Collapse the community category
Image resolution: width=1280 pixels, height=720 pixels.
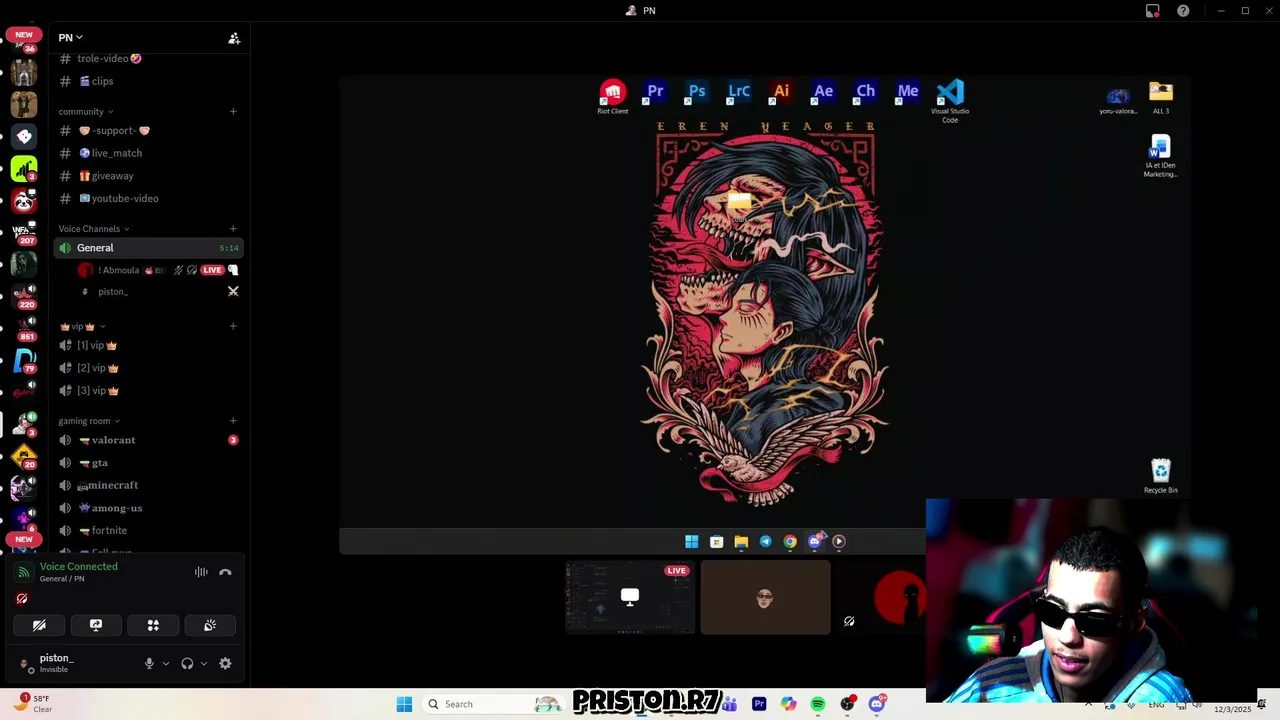85,111
